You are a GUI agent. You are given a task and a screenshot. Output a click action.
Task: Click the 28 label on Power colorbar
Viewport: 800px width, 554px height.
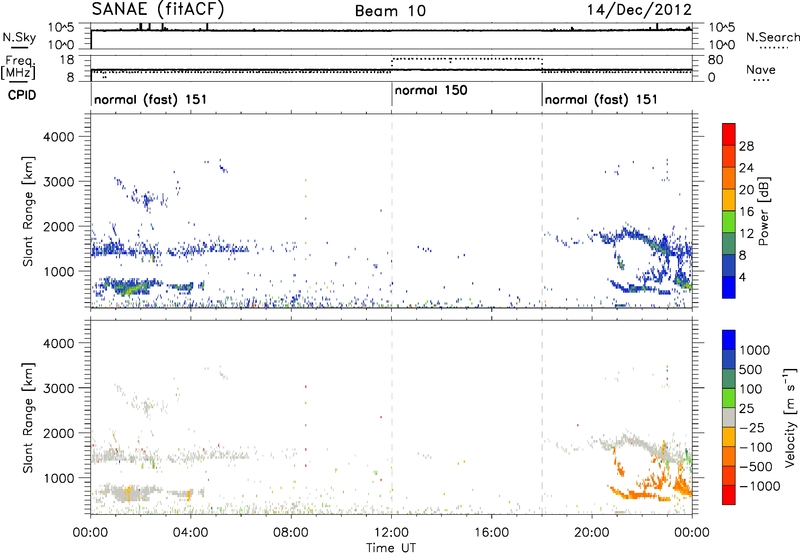pyautogui.click(x=746, y=146)
